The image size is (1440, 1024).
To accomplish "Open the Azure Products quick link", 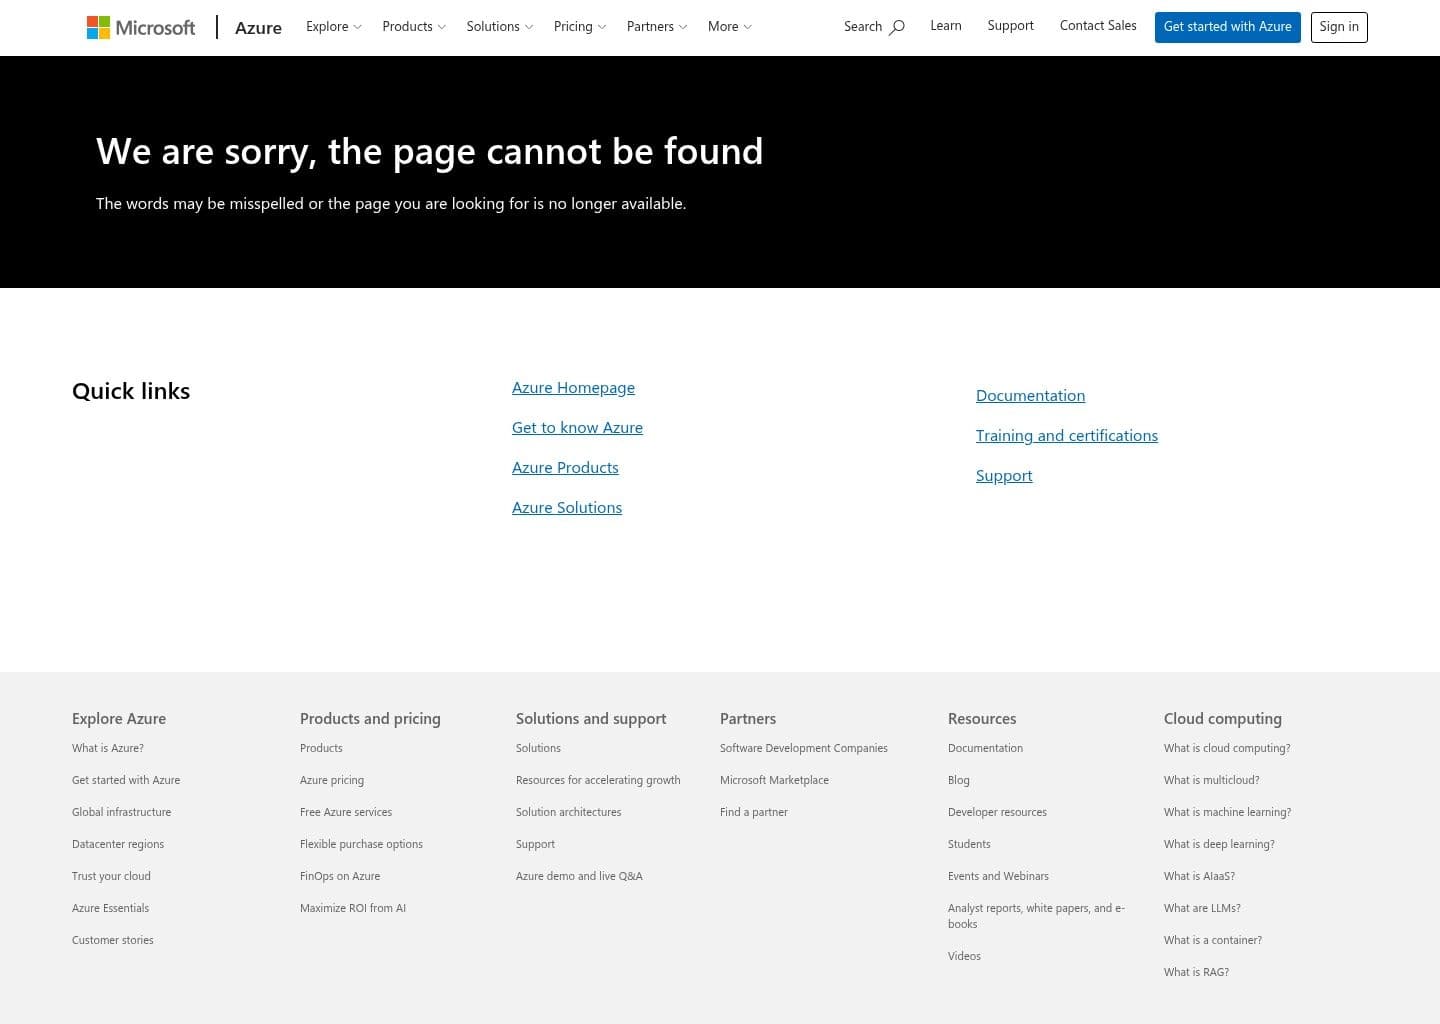I will (x=565, y=468).
